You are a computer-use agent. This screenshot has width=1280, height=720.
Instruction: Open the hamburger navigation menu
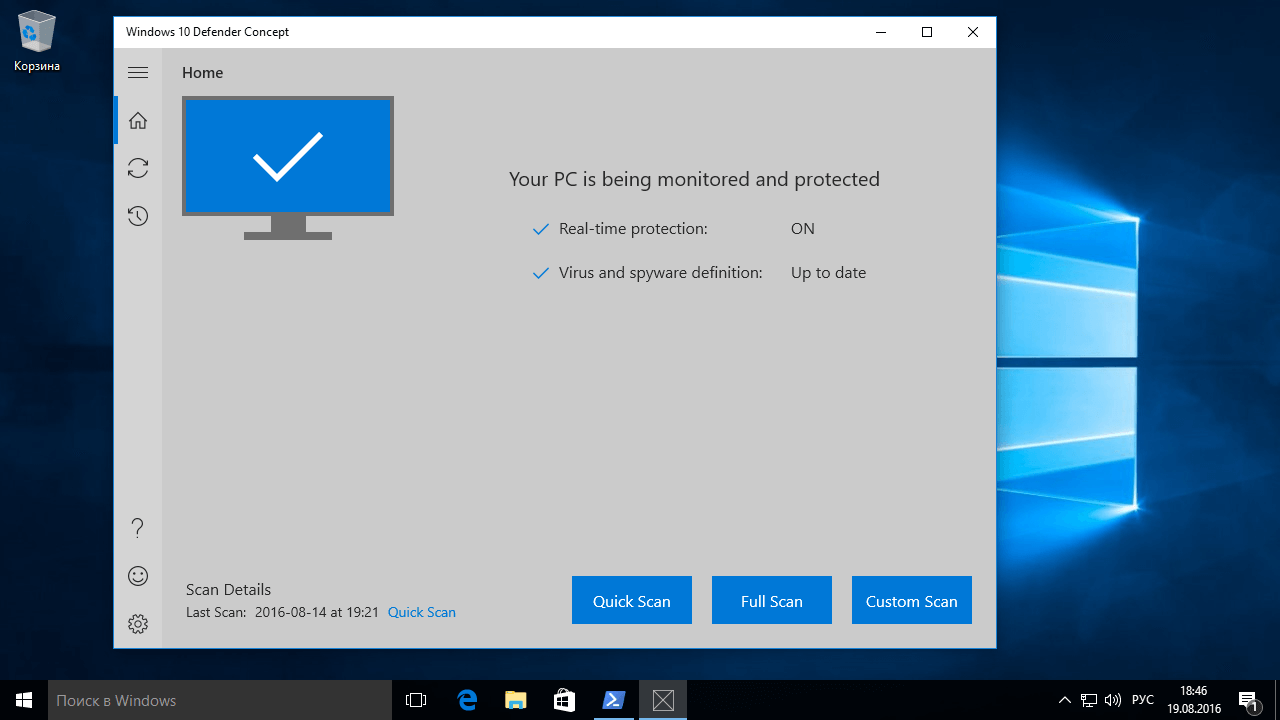point(138,72)
